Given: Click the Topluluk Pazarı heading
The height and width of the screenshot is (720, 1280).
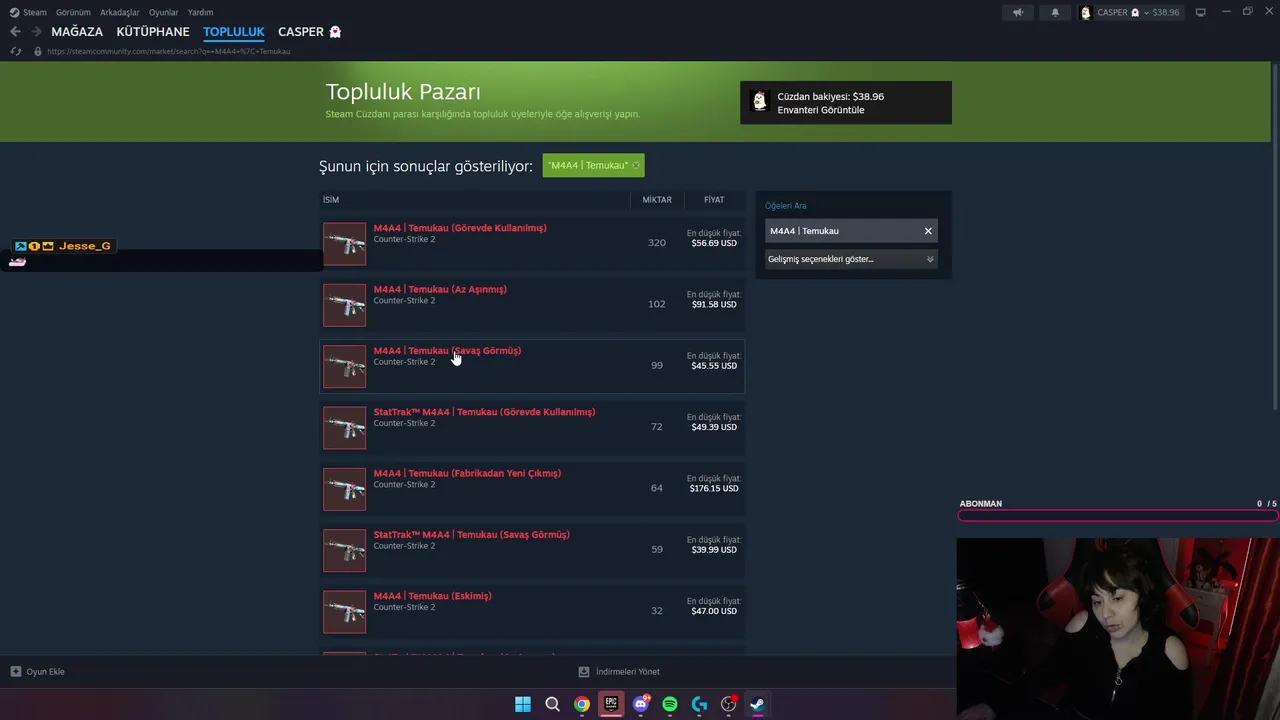Looking at the screenshot, I should point(403,92).
